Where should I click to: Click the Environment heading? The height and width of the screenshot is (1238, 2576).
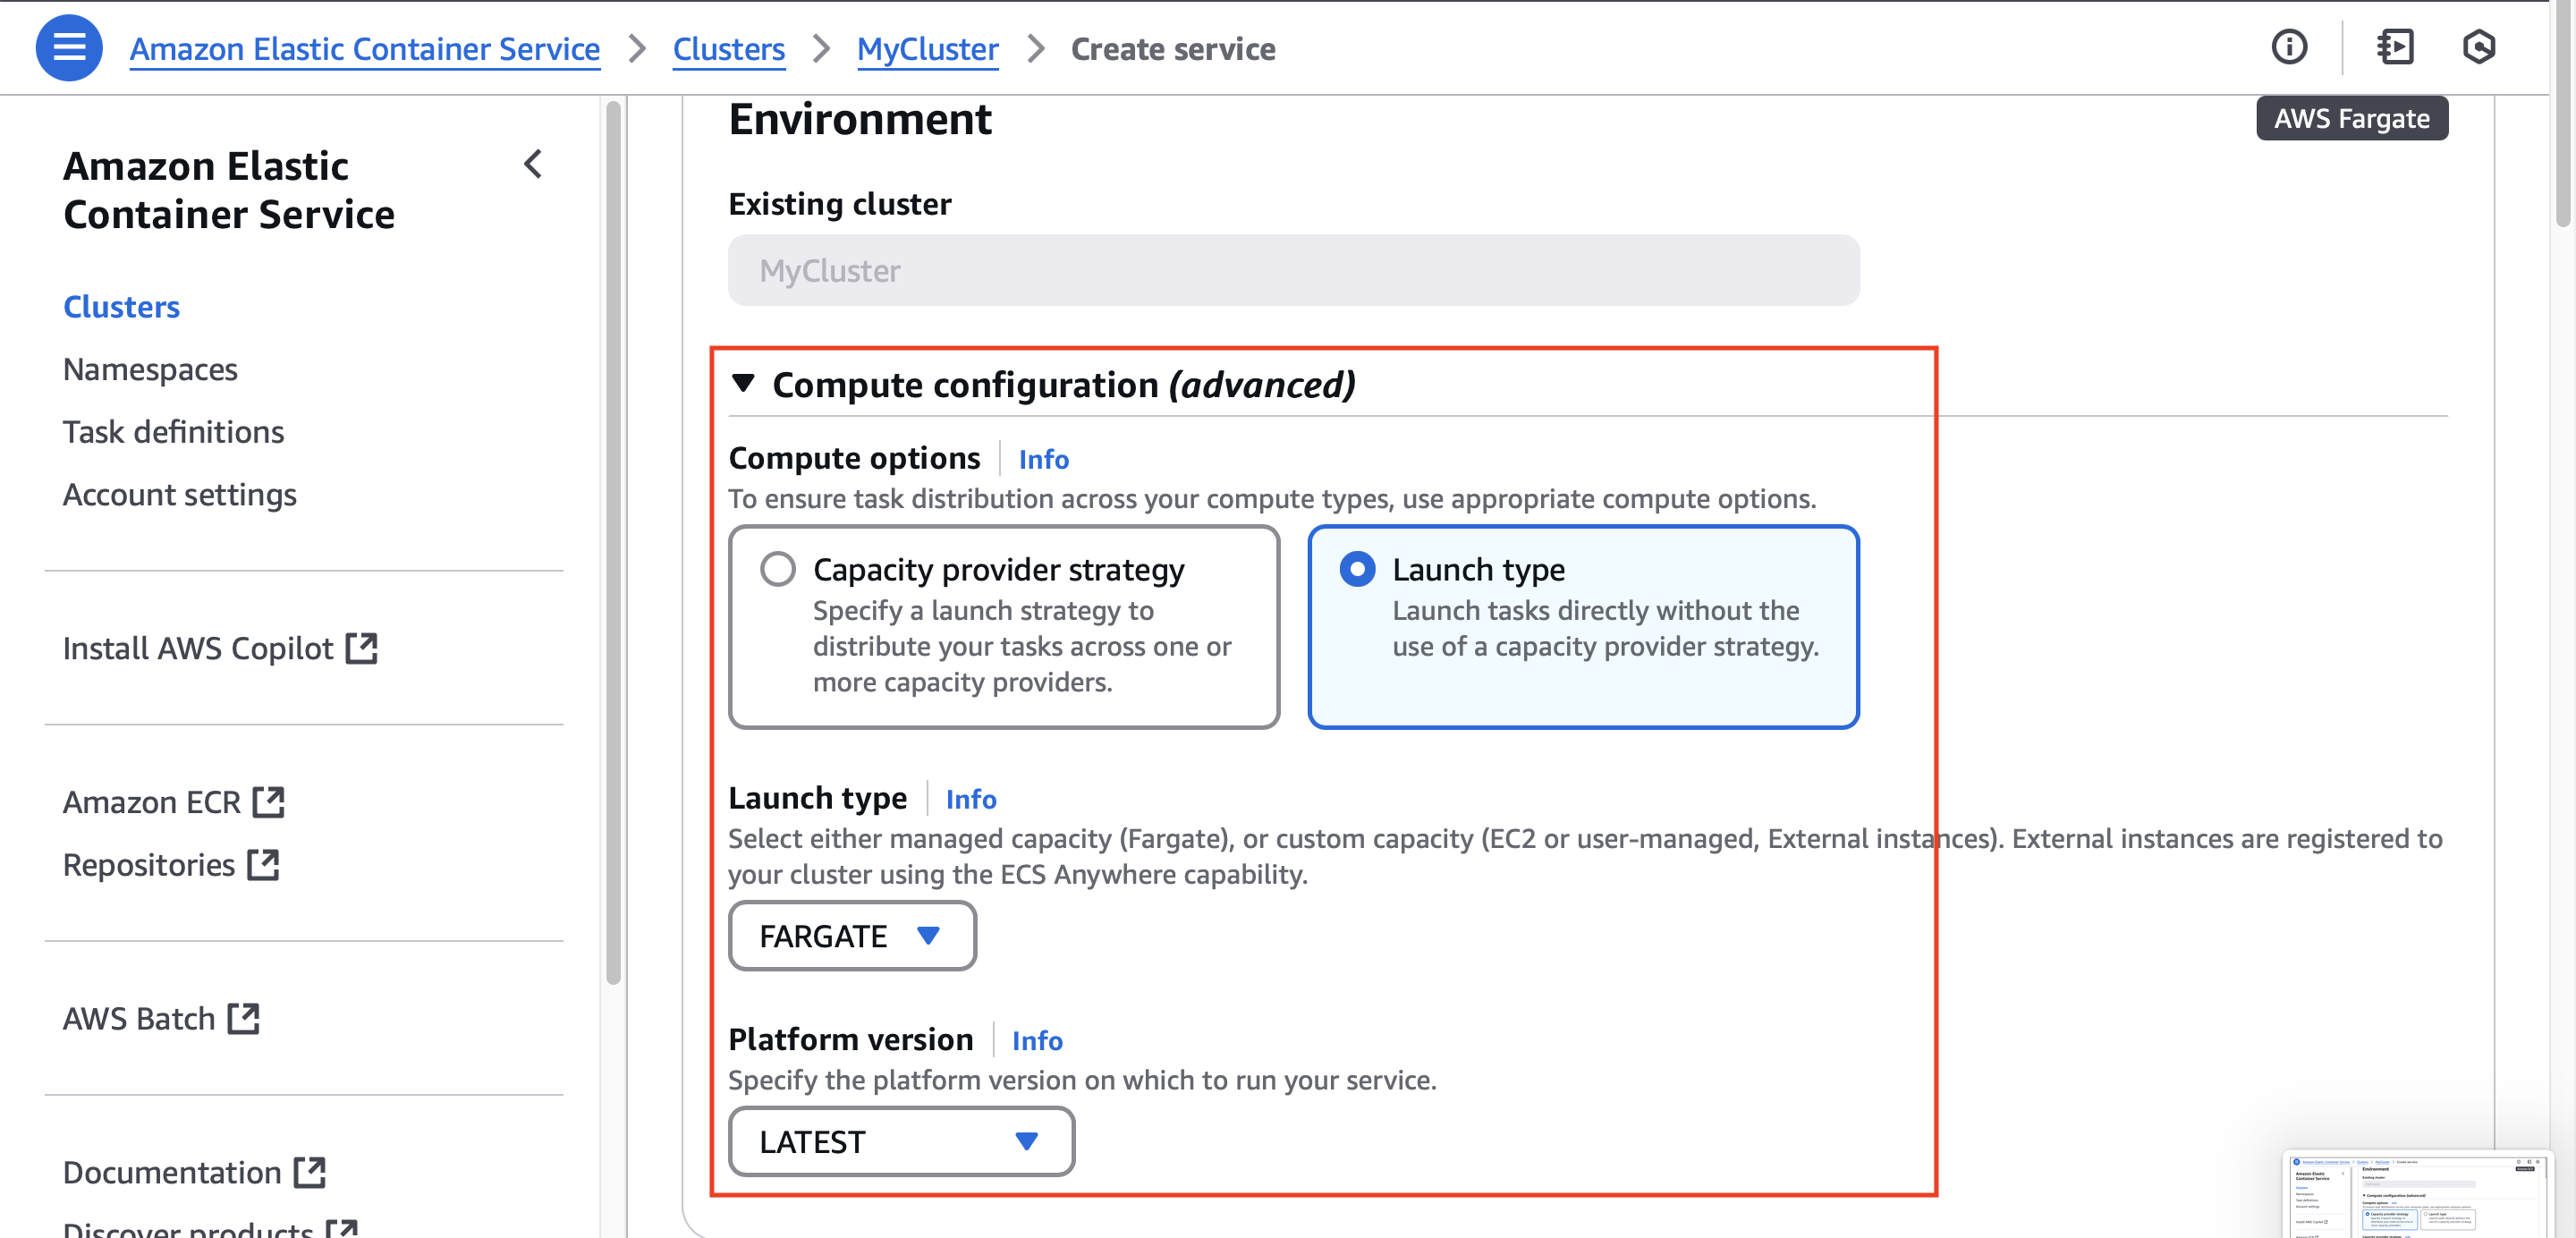[x=859, y=119]
